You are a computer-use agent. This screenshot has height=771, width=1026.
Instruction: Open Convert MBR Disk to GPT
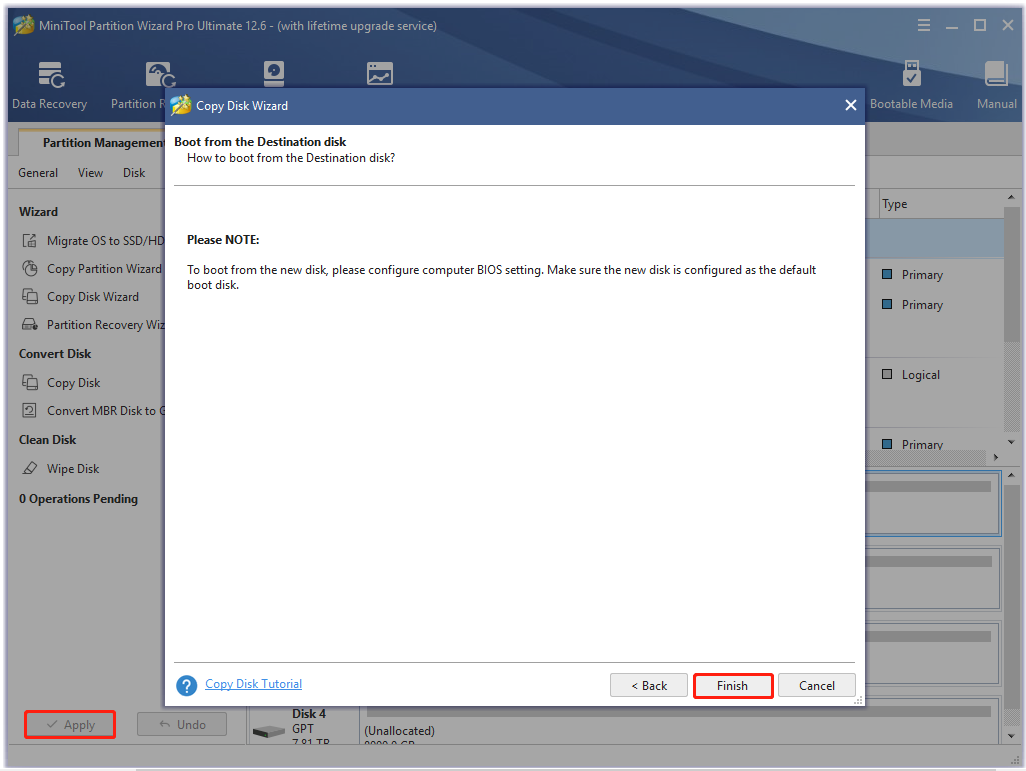[x=101, y=410]
